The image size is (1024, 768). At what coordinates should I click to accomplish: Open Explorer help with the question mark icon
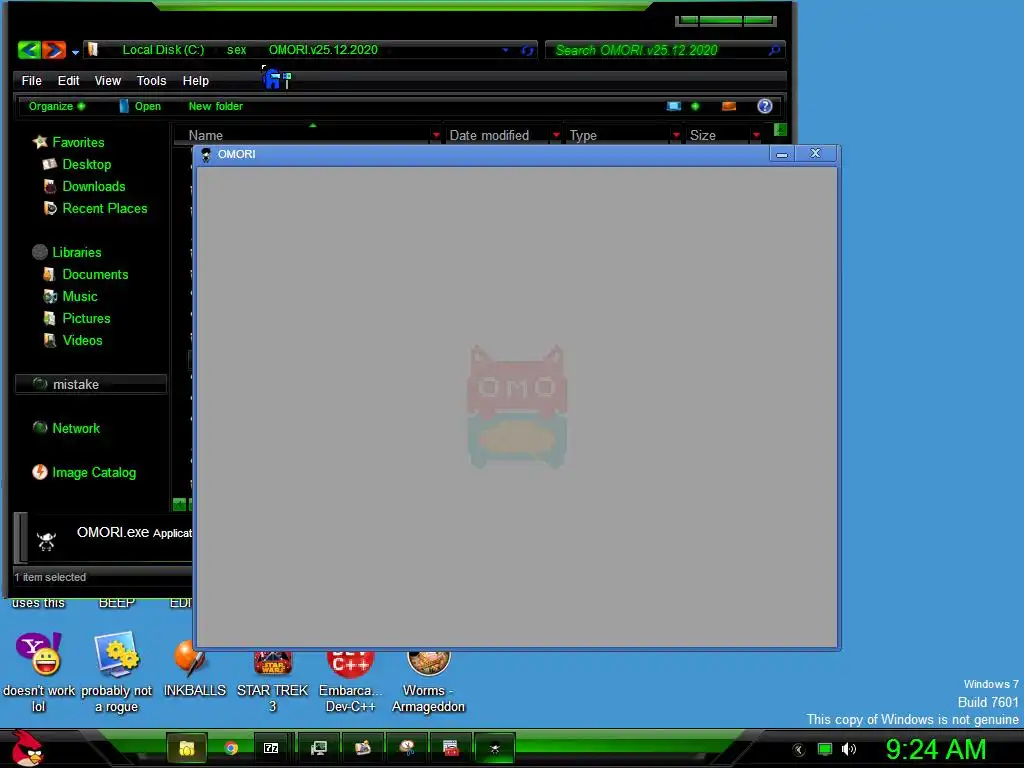point(765,106)
